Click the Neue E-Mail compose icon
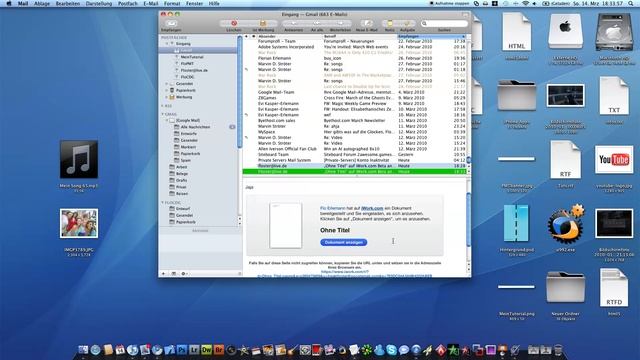Viewport: 640px width, 360px height. tap(367, 24)
